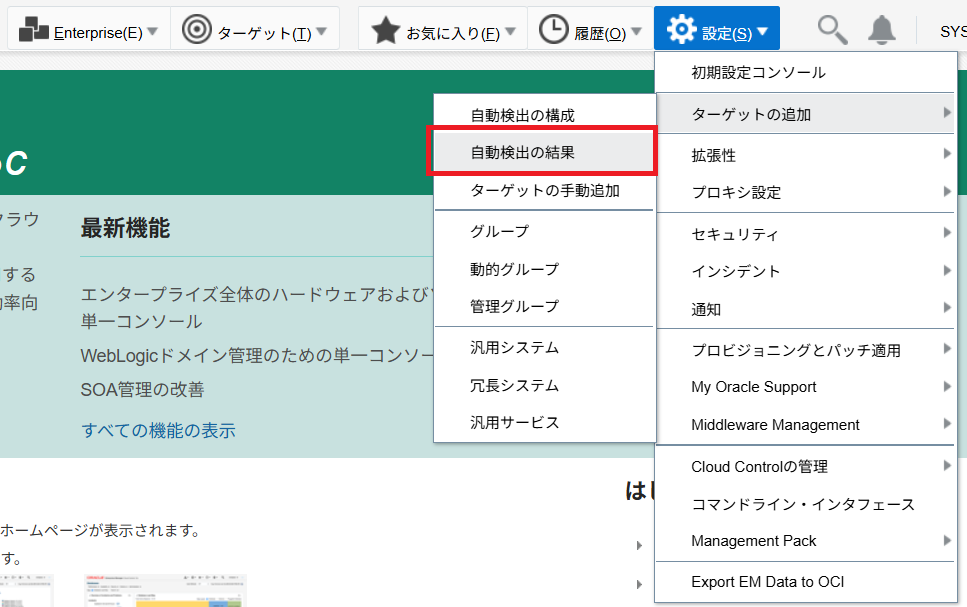Choose コマンドライン・インタフェース menu item
The width and height of the screenshot is (967, 607).
802,504
